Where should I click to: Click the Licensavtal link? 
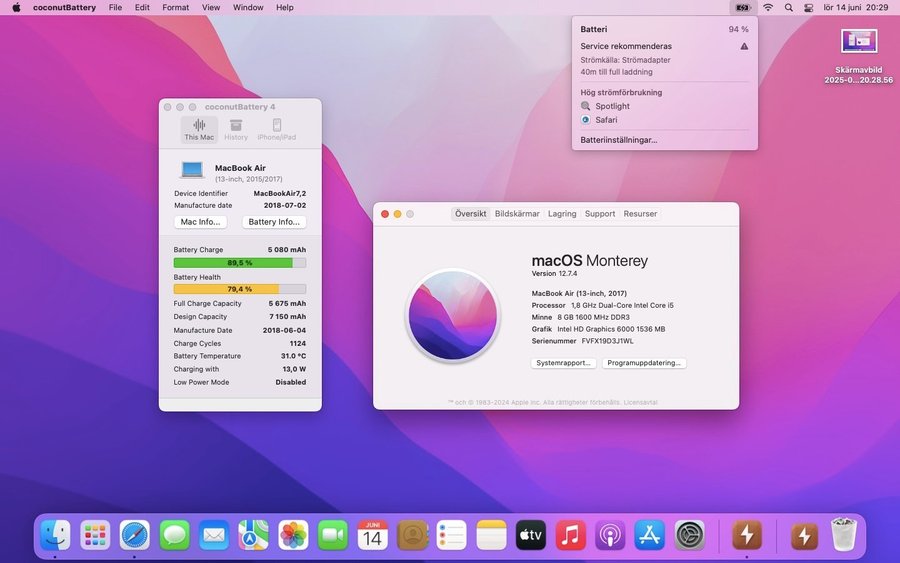click(x=640, y=402)
